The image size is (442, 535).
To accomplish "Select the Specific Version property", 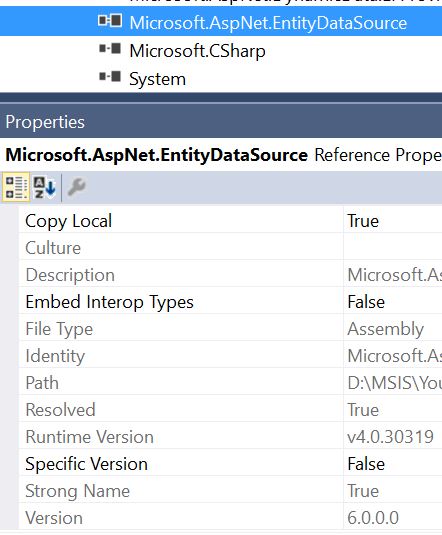I will [86, 464].
